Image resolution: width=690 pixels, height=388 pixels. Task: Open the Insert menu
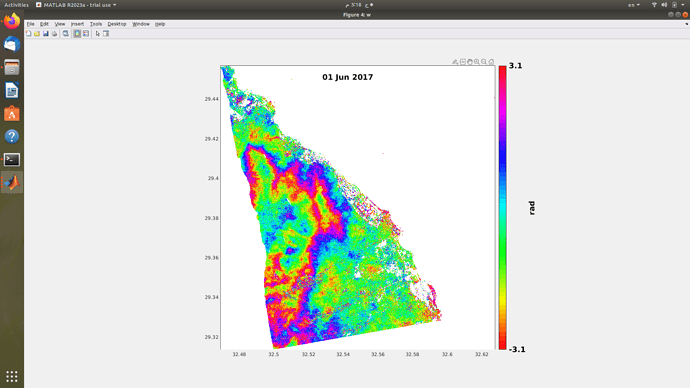[x=77, y=24]
